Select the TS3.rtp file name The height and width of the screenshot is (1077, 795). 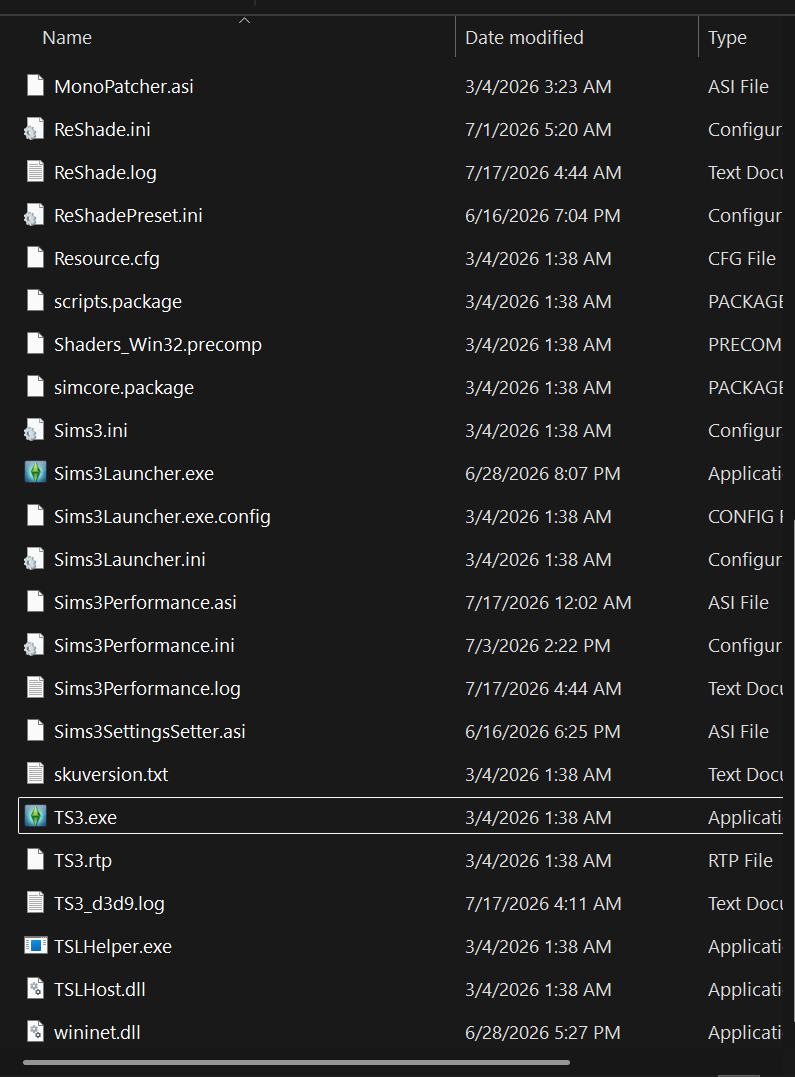coord(82,861)
